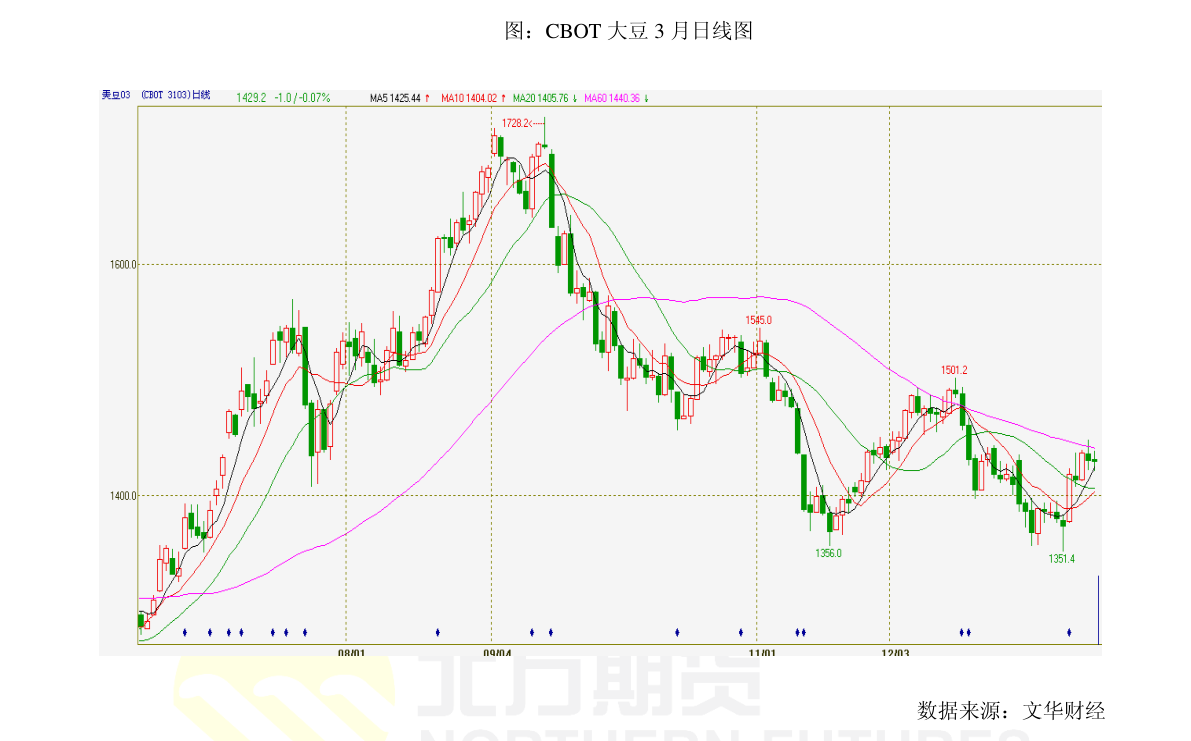This screenshot has height=741, width=1191.
Task: Click the 1351.4 low price annotation
Action: 1062,559
